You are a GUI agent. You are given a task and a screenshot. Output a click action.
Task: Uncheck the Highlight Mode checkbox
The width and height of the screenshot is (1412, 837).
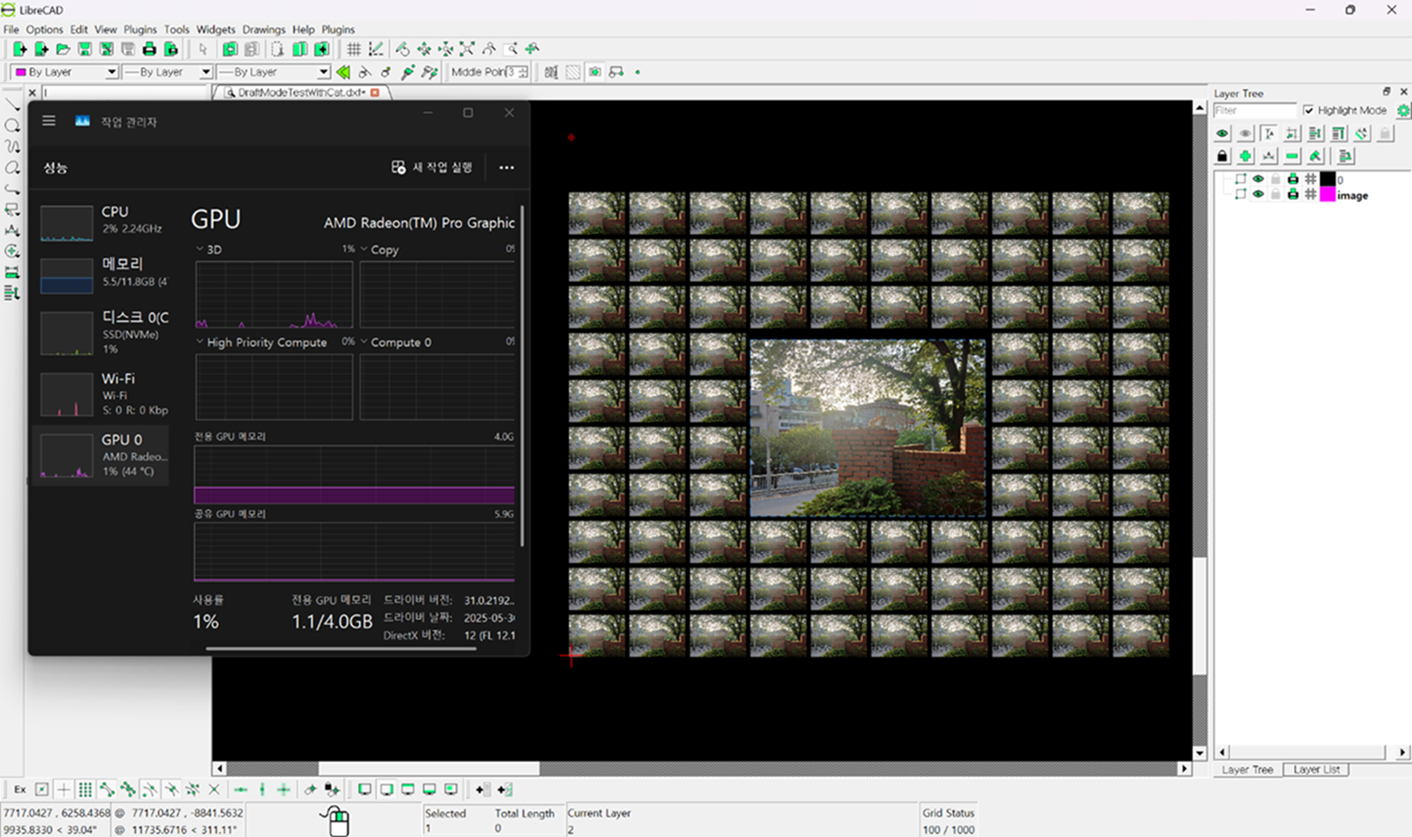coord(1308,111)
